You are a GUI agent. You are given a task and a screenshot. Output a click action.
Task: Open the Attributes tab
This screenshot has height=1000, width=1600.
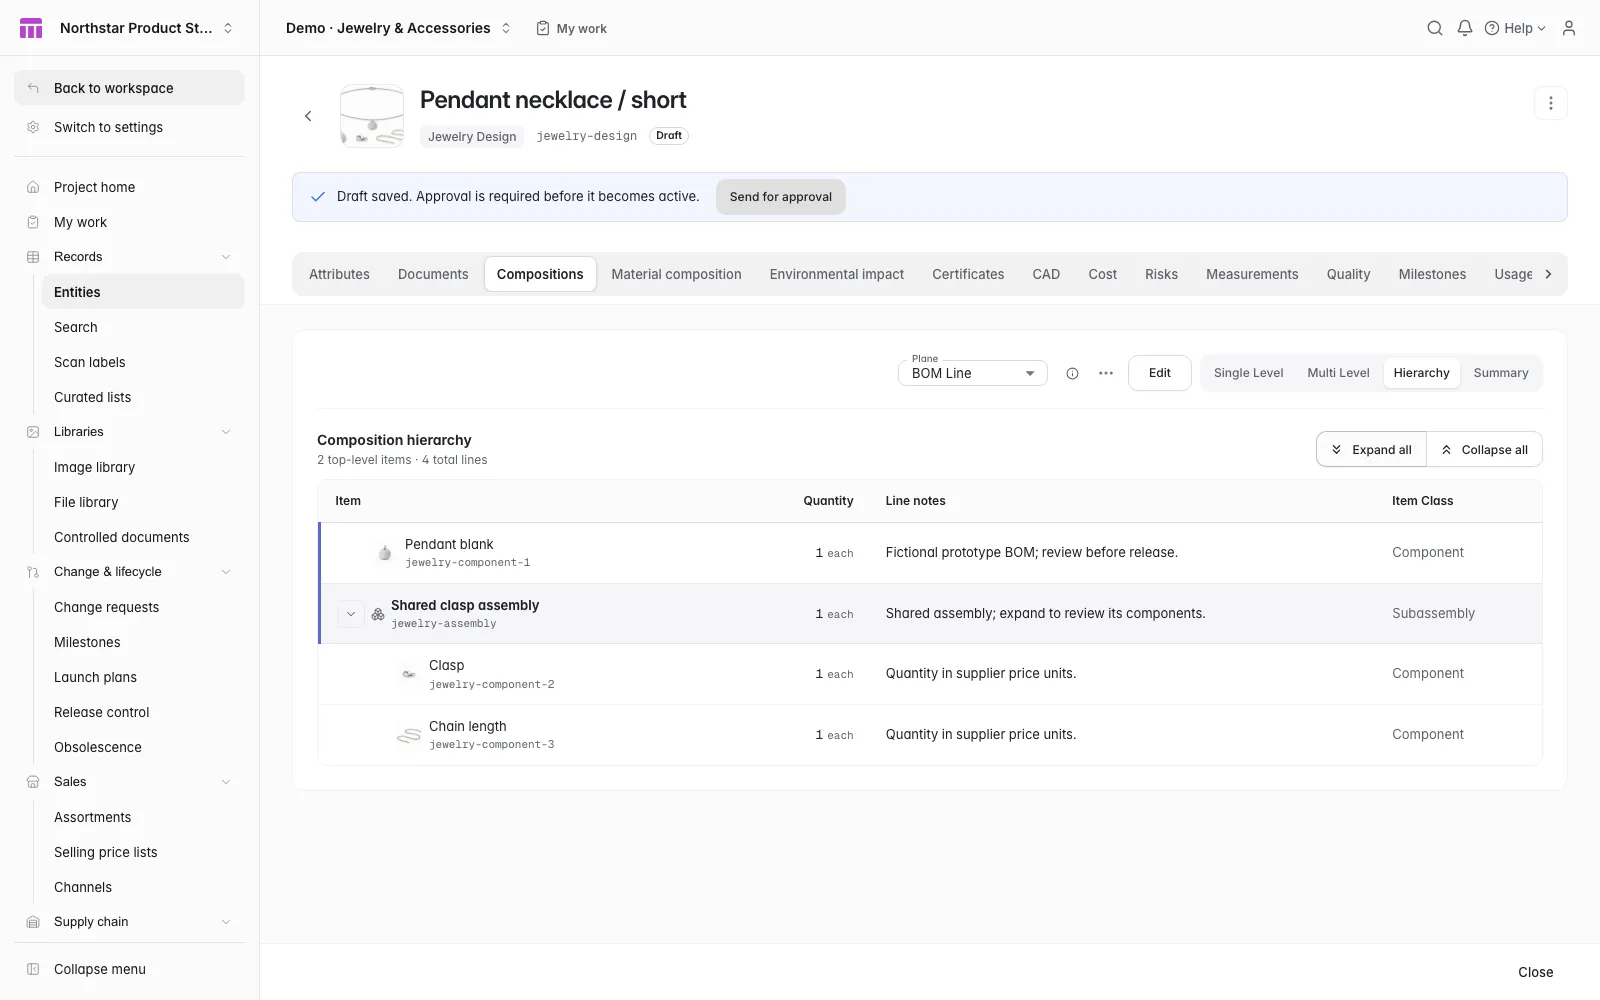click(339, 274)
